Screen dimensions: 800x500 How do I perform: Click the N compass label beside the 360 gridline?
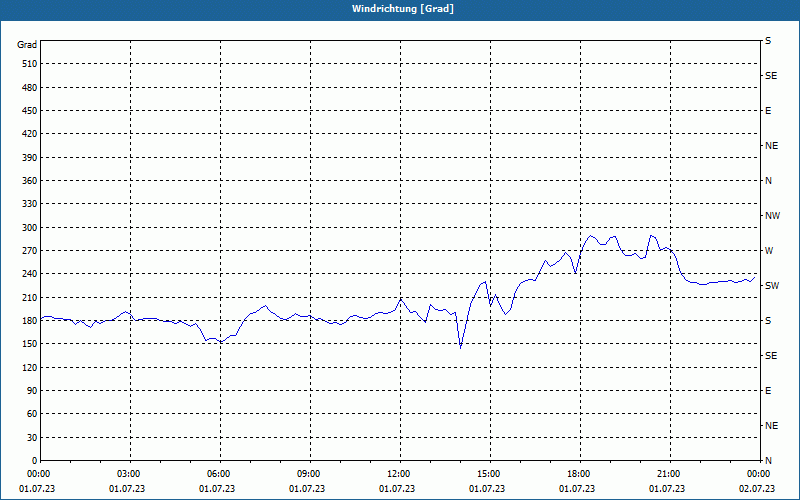click(x=768, y=181)
